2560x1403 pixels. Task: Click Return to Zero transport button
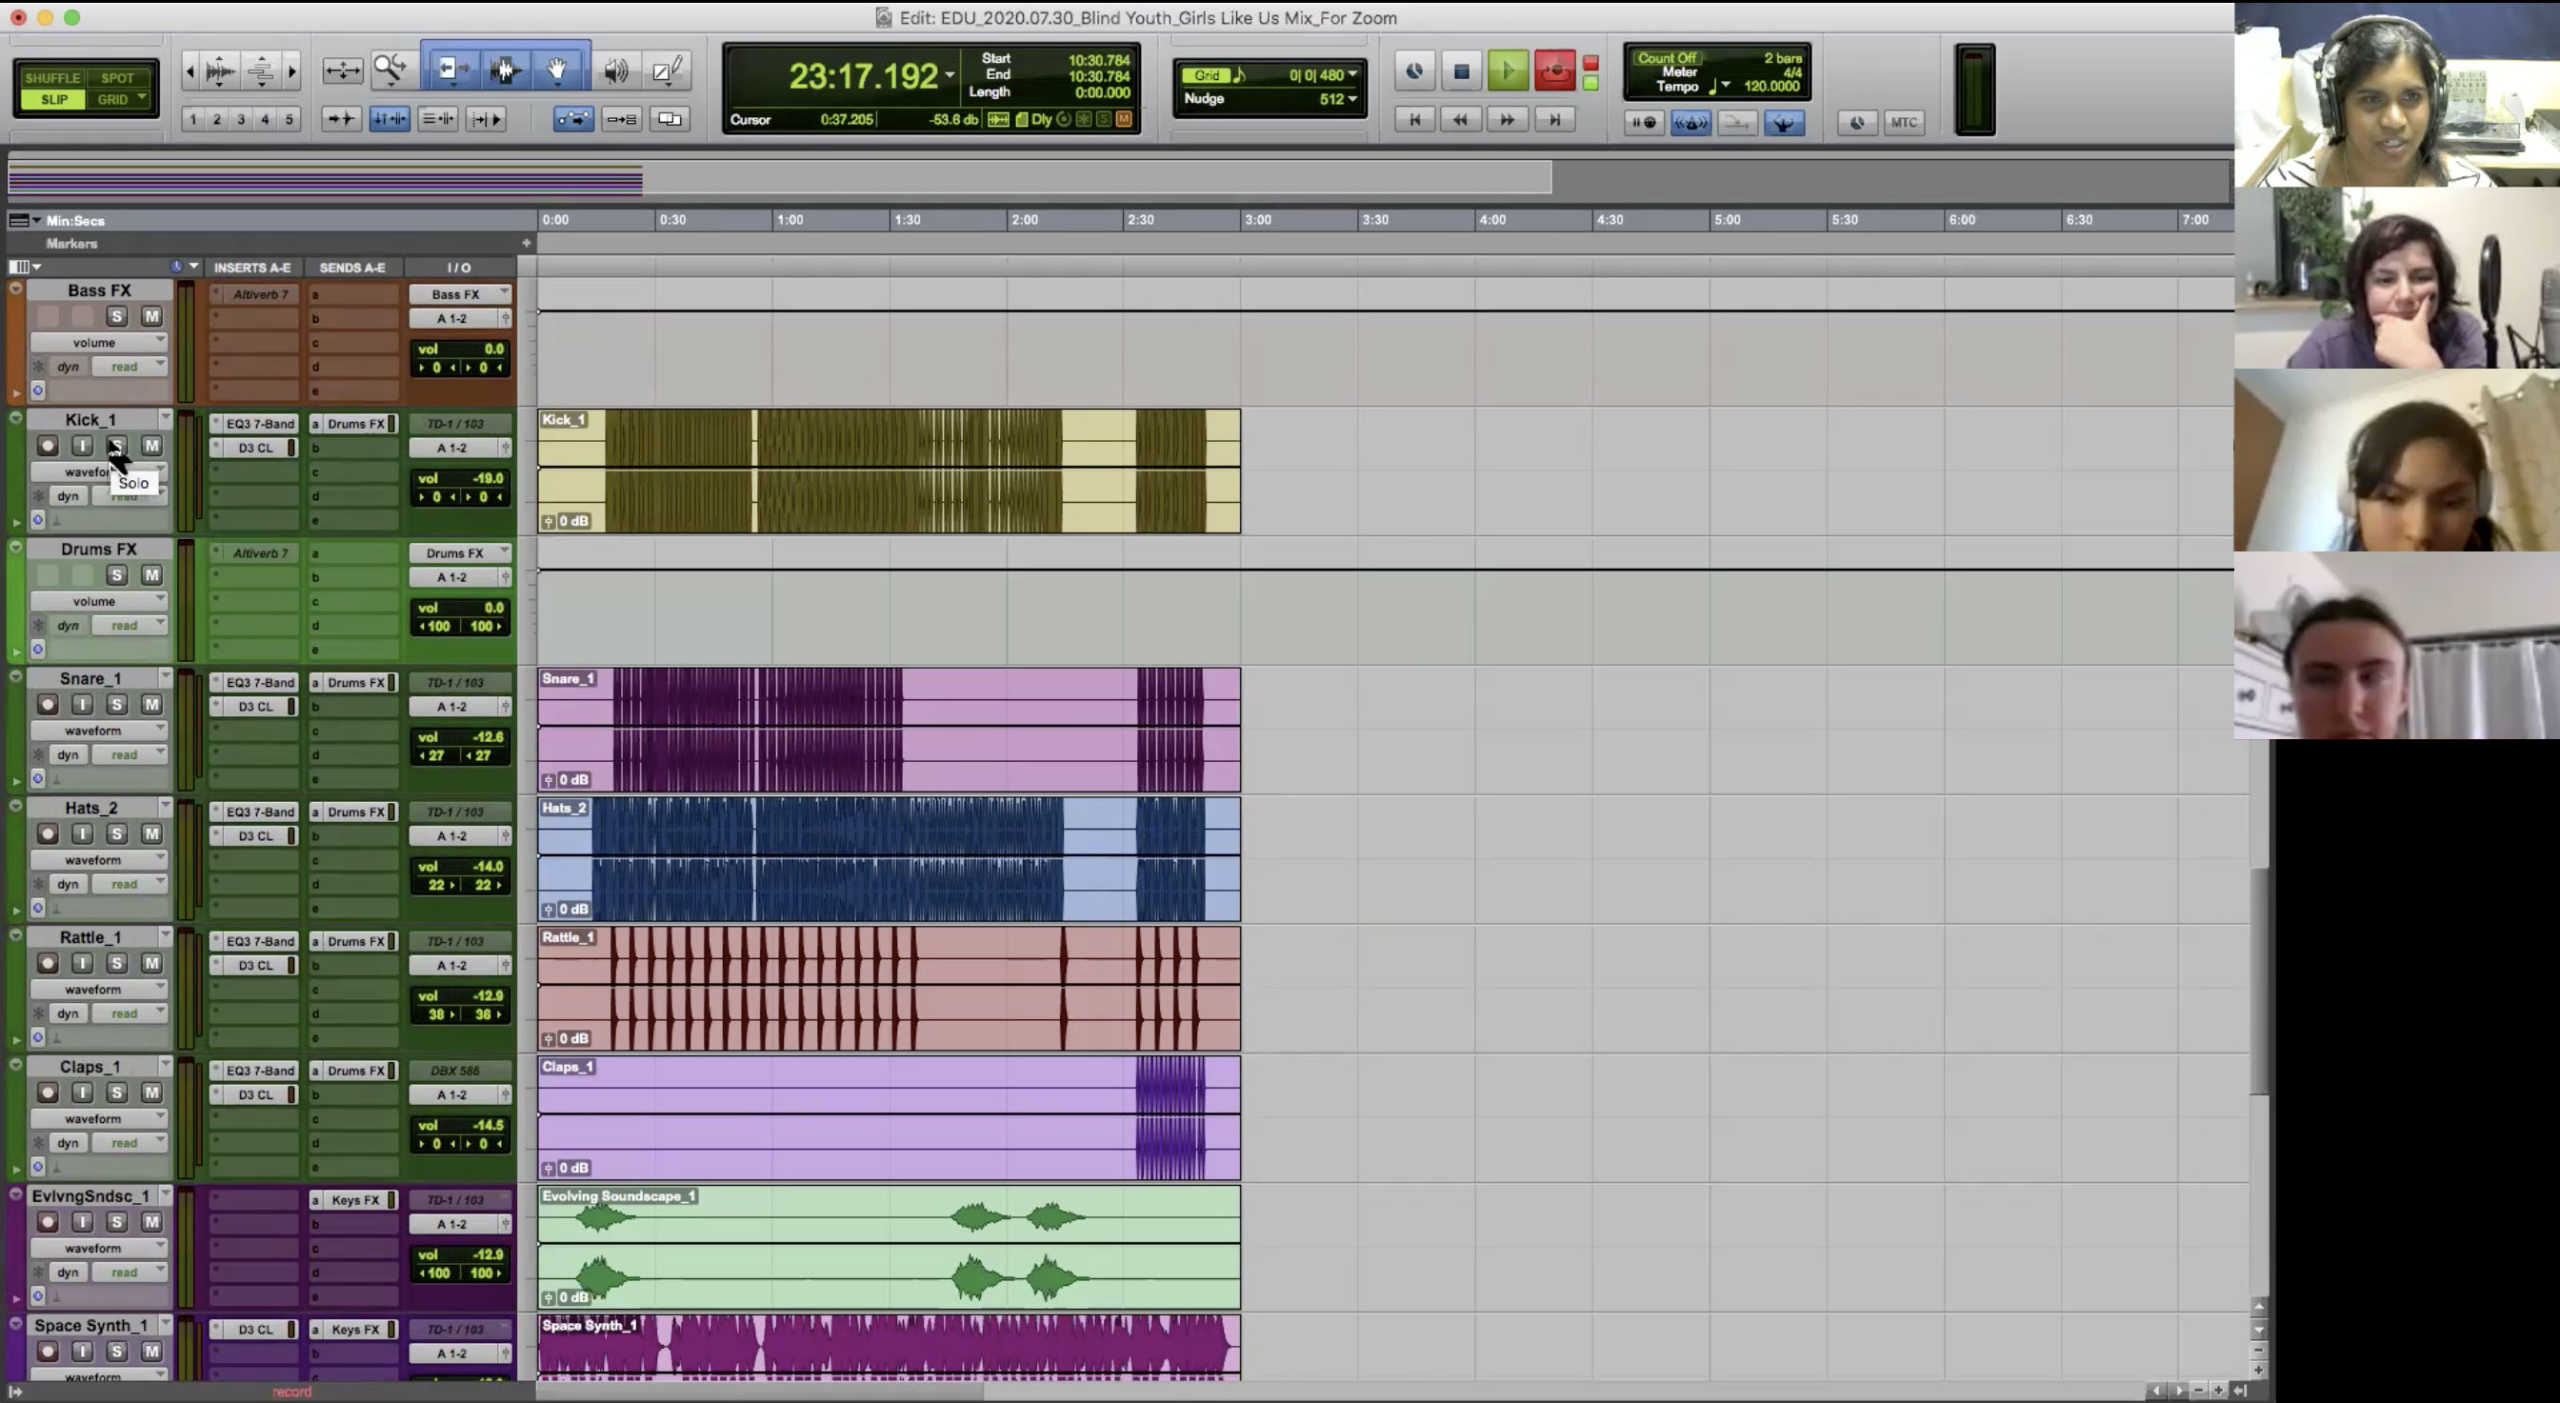[x=1414, y=120]
